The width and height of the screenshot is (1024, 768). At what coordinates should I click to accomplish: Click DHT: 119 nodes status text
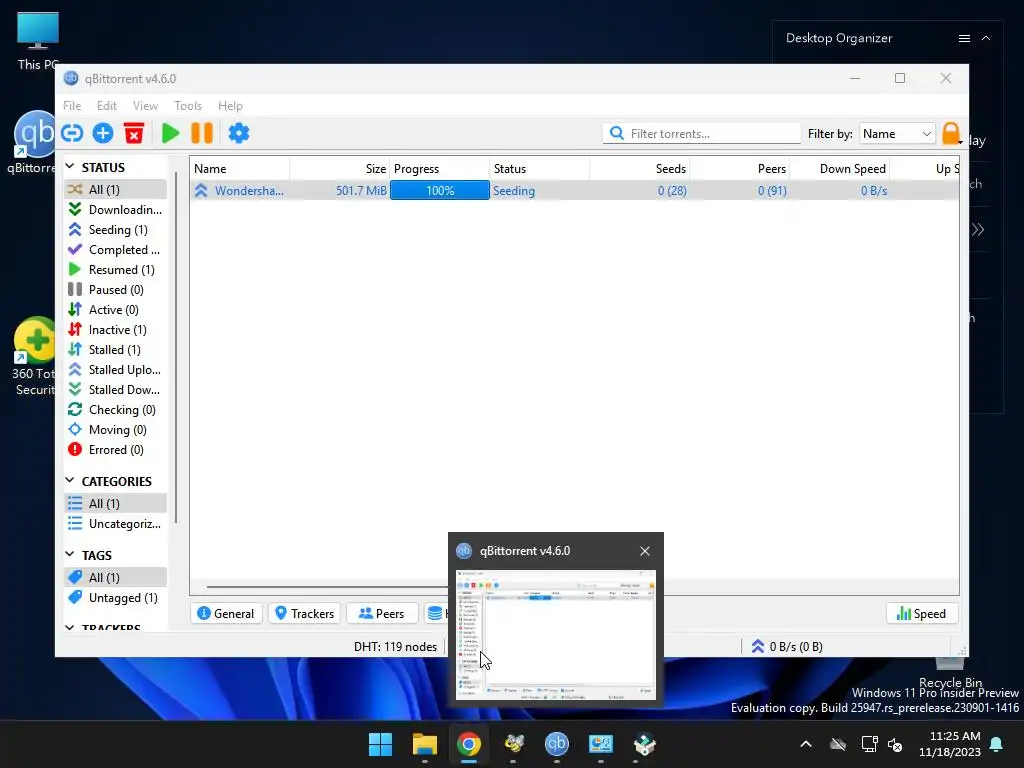395,647
